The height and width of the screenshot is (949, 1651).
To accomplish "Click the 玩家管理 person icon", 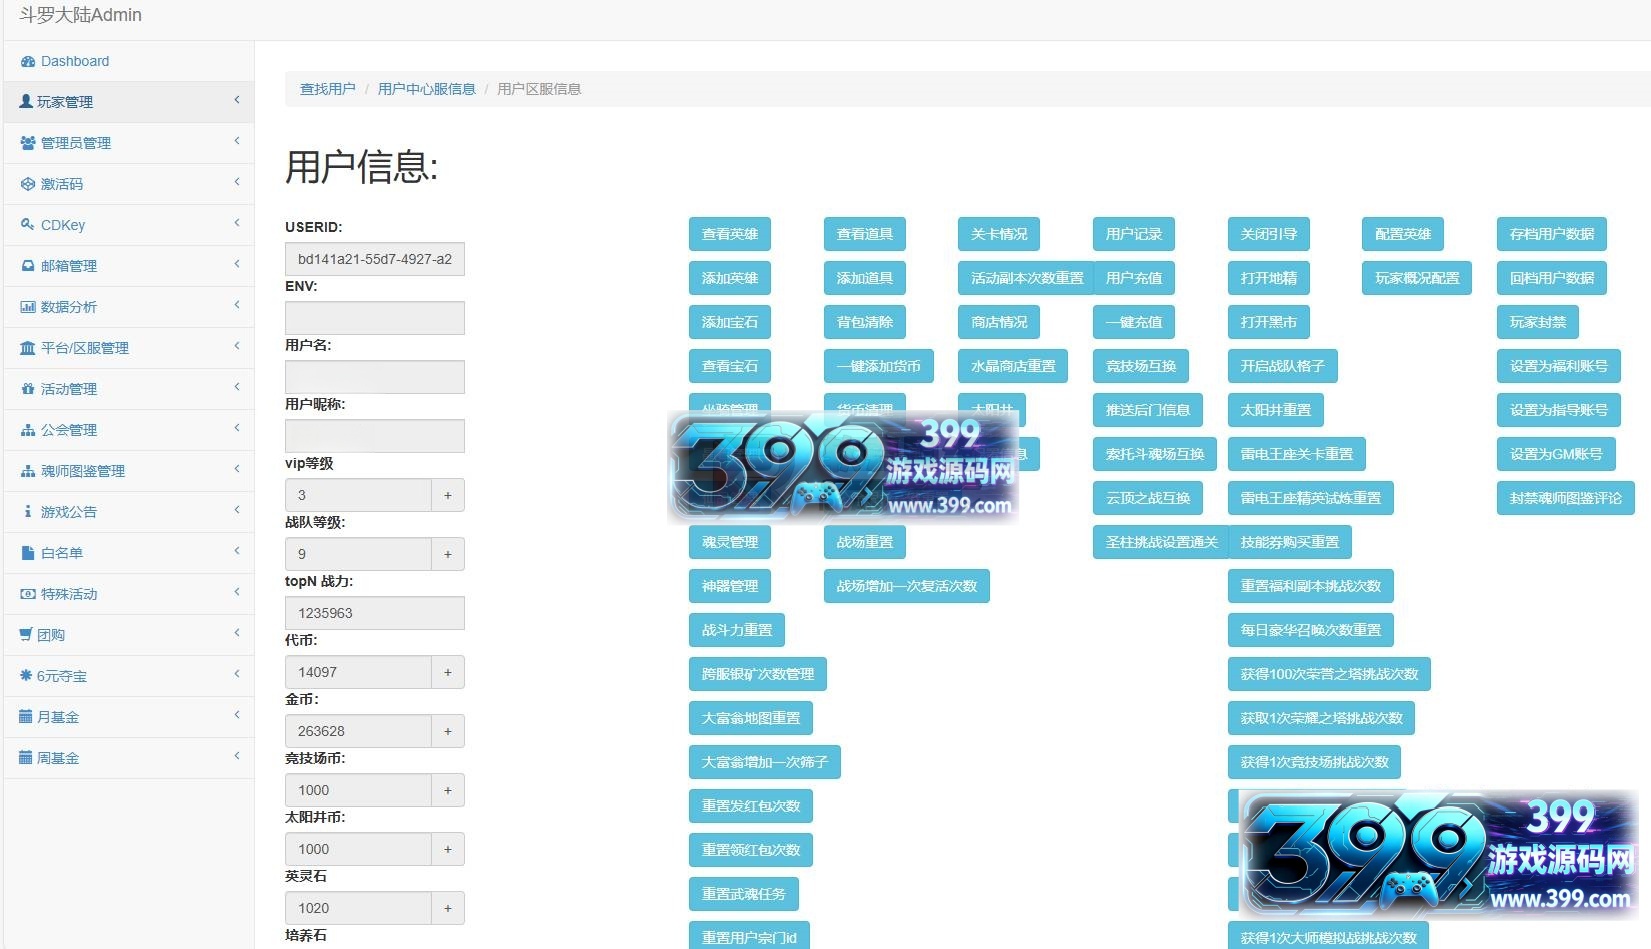I will click(27, 101).
